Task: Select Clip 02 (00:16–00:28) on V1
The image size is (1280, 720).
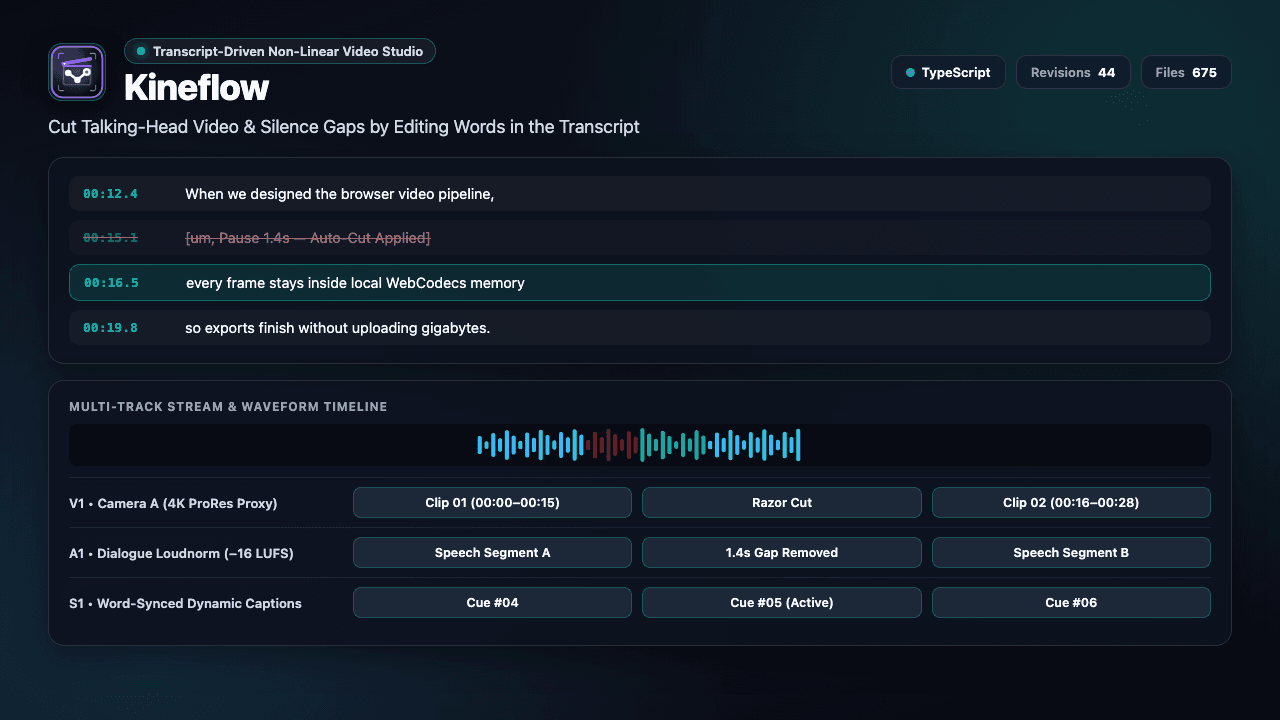Action: [x=1071, y=503]
